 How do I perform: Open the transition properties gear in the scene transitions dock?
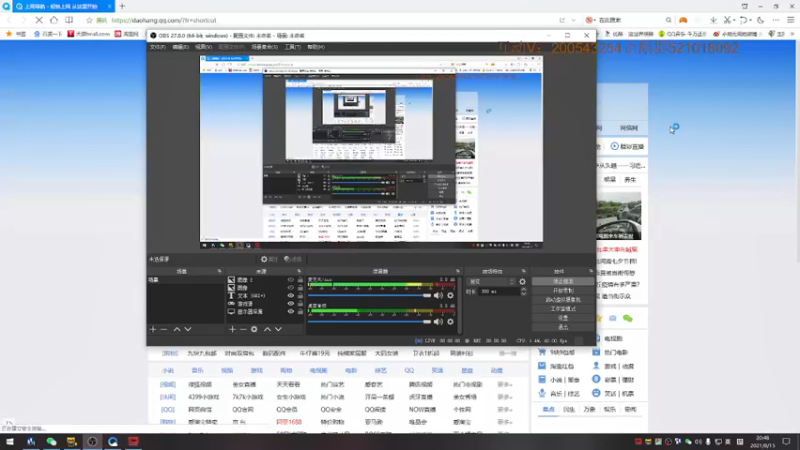pos(522,282)
